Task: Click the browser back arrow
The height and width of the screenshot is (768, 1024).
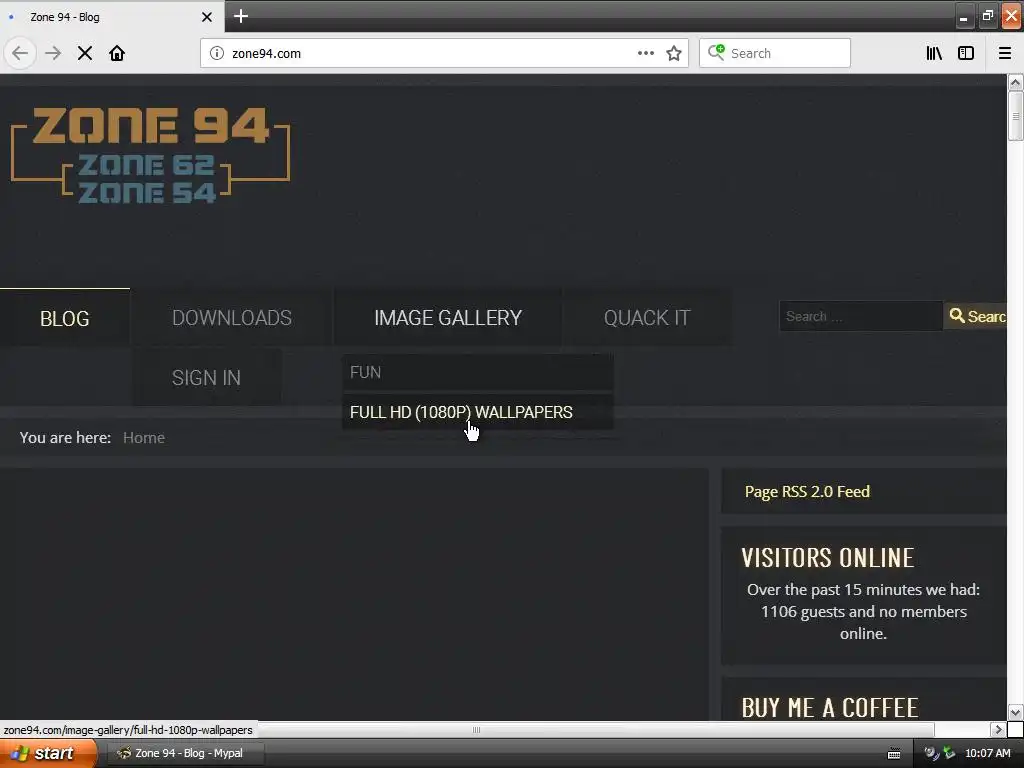Action: [20, 53]
